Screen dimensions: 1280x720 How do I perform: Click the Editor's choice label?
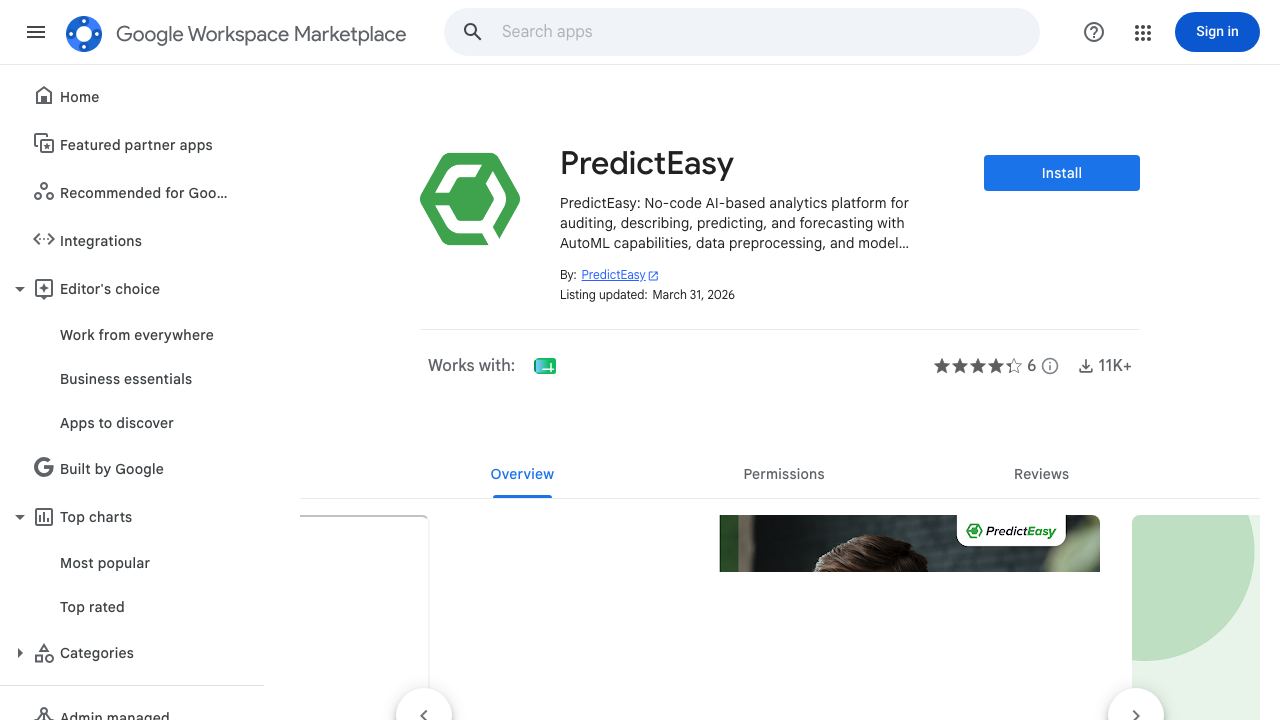point(110,289)
